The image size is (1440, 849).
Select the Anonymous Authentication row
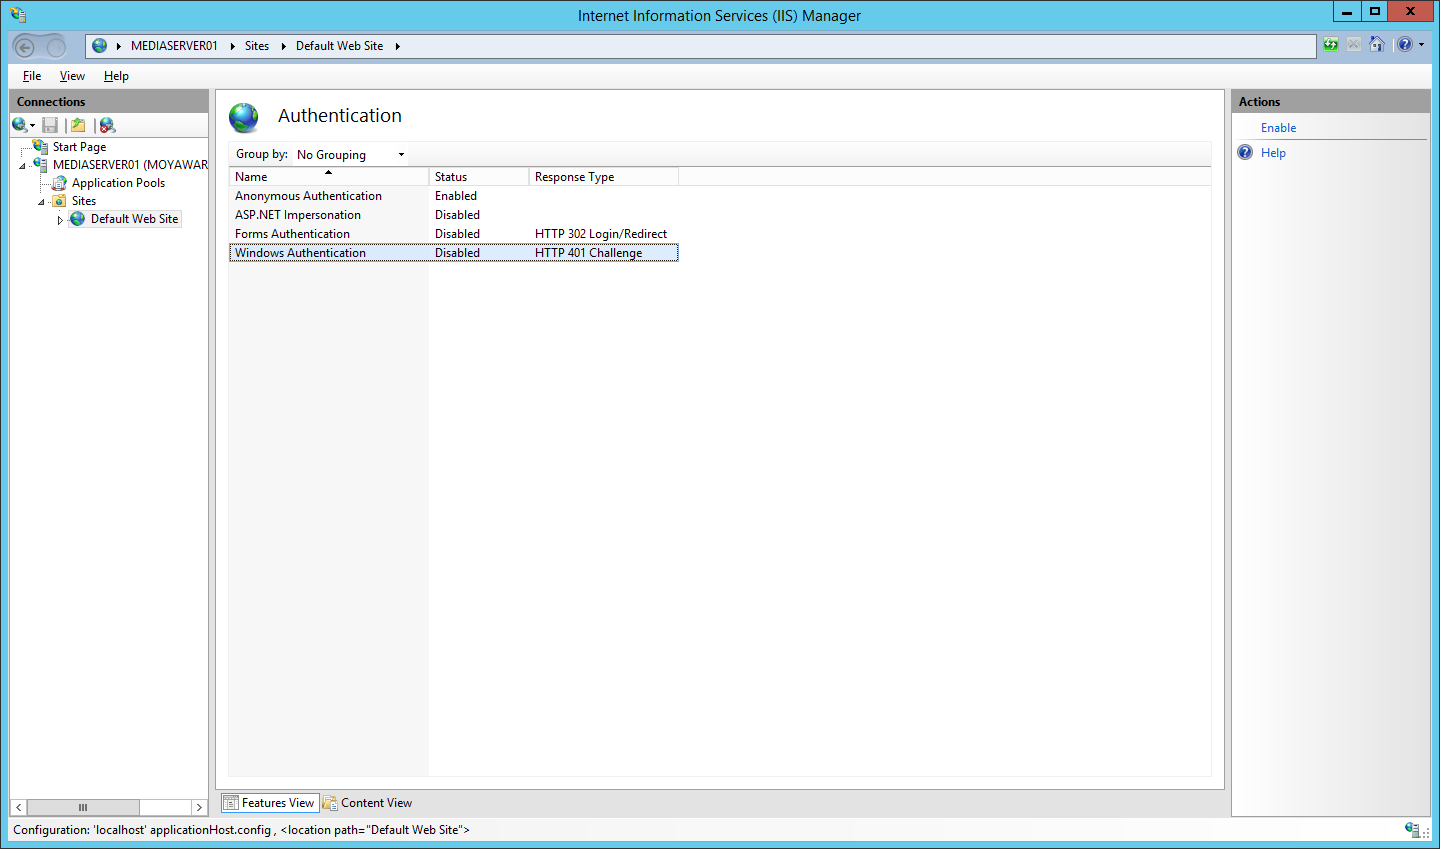tap(307, 195)
